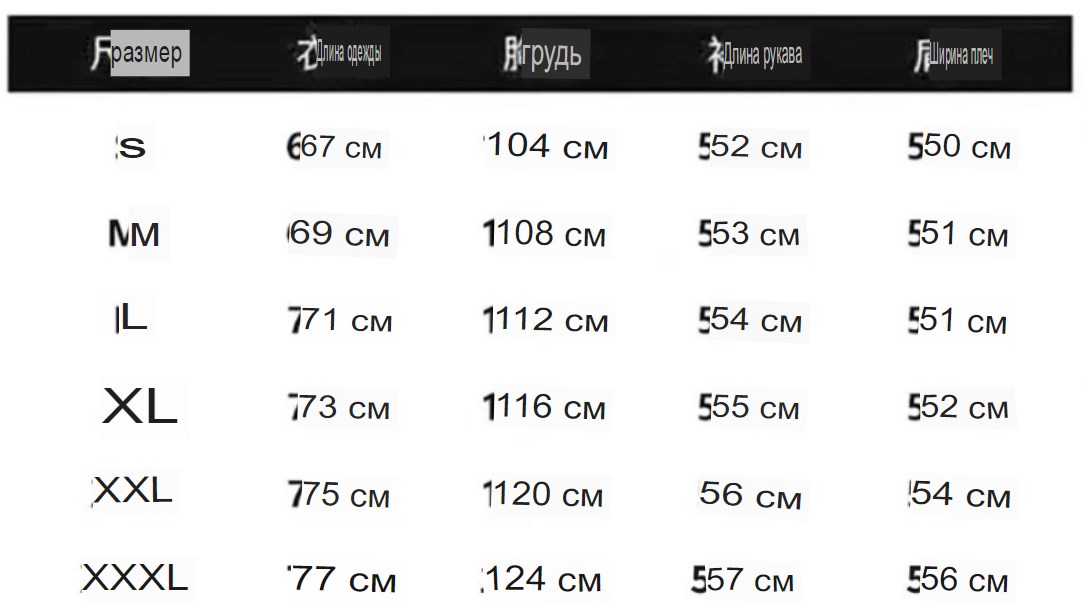Select the XL size row label
This screenshot has width=1083, height=616.
coord(140,406)
